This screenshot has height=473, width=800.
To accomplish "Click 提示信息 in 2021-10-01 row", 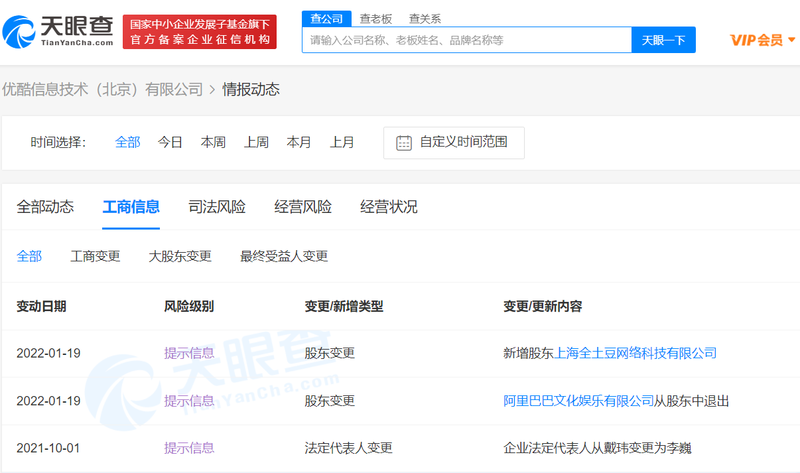I will tap(189, 448).
